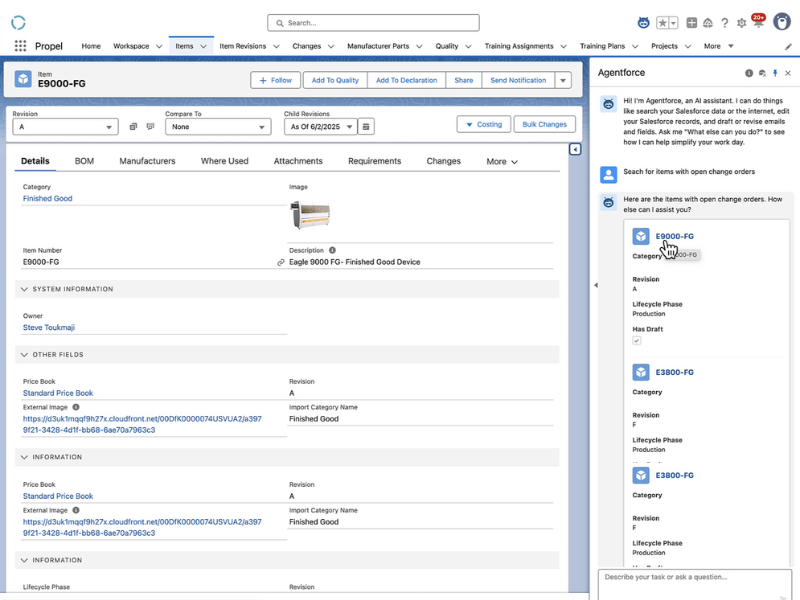Image resolution: width=800 pixels, height=600 pixels.
Task: Go to the Home nav item
Action: (x=91, y=46)
